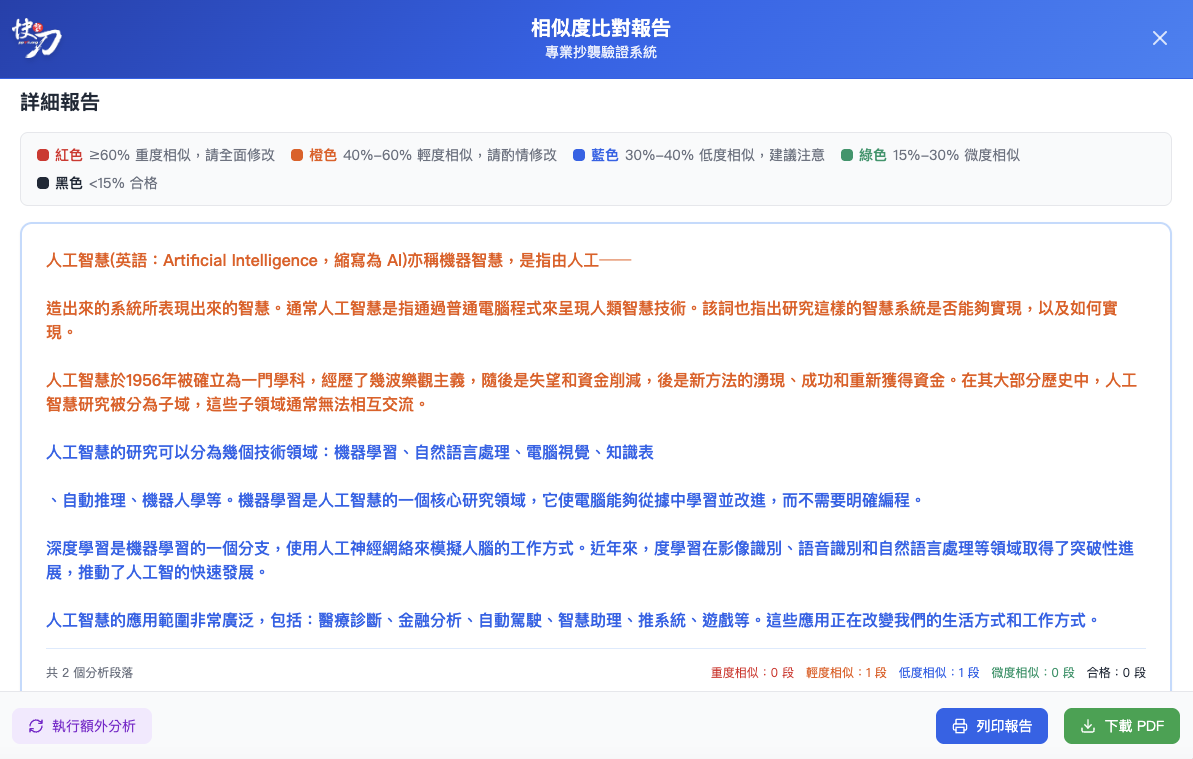
Task: Click the refresh icon on 執行額外分析
Action: 34,725
